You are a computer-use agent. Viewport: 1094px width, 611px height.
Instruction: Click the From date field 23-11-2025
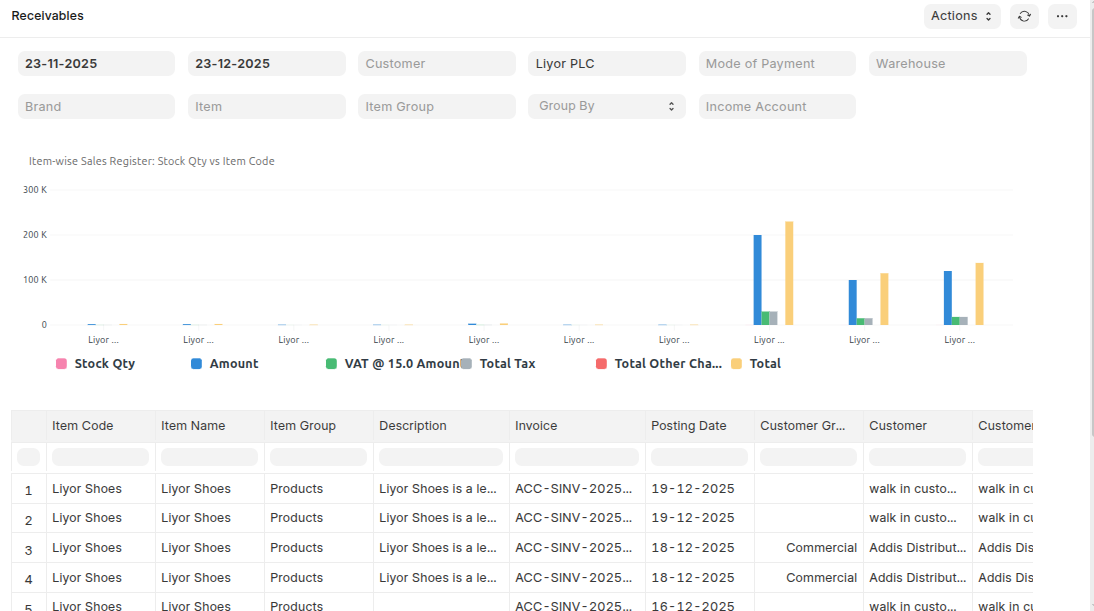[x=96, y=64]
